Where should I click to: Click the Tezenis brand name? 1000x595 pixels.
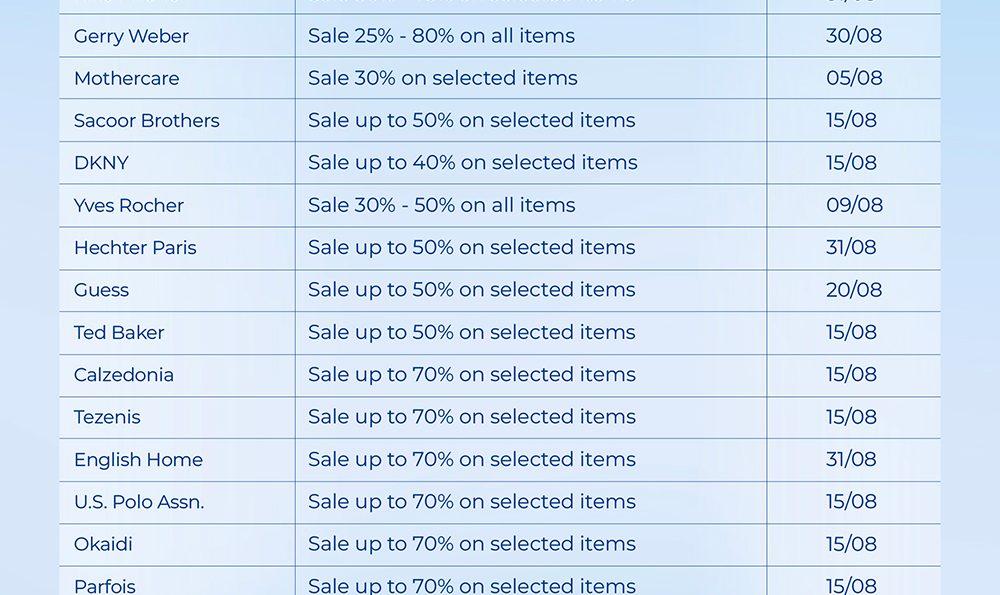pyautogui.click(x=107, y=417)
